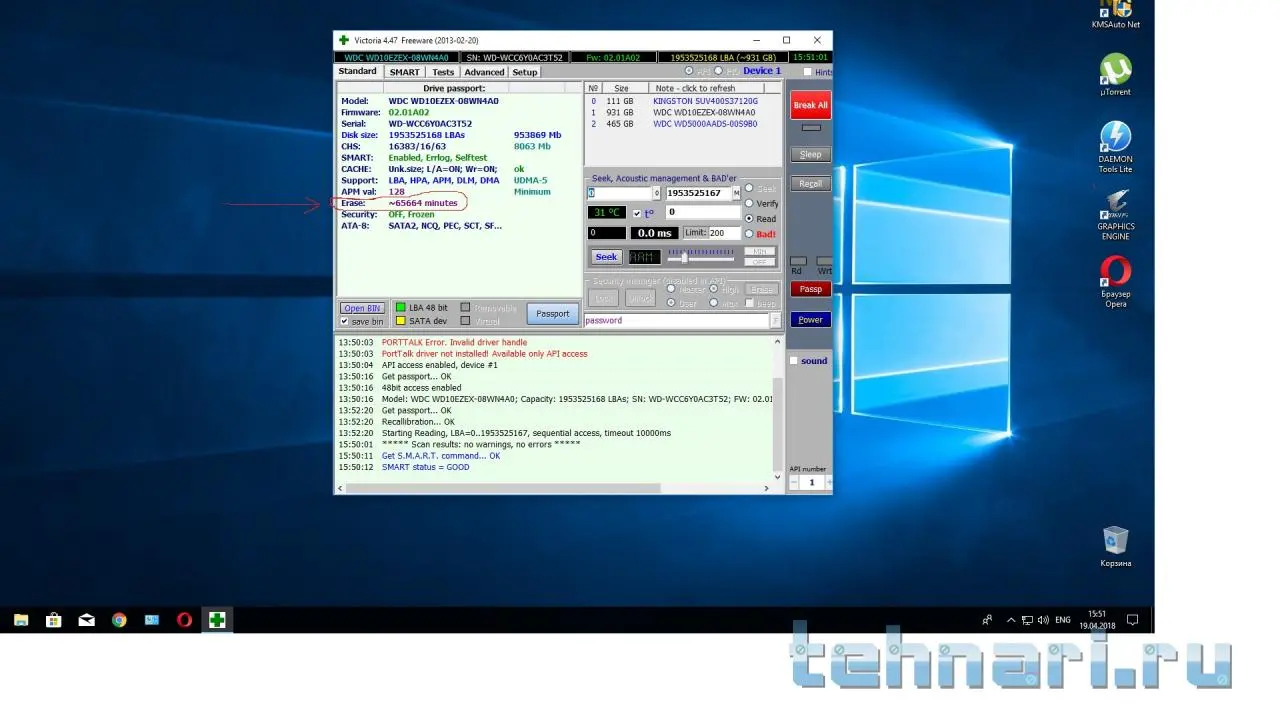Open the Recycle Bin on desktop
This screenshot has width=1280, height=720.
1115,541
